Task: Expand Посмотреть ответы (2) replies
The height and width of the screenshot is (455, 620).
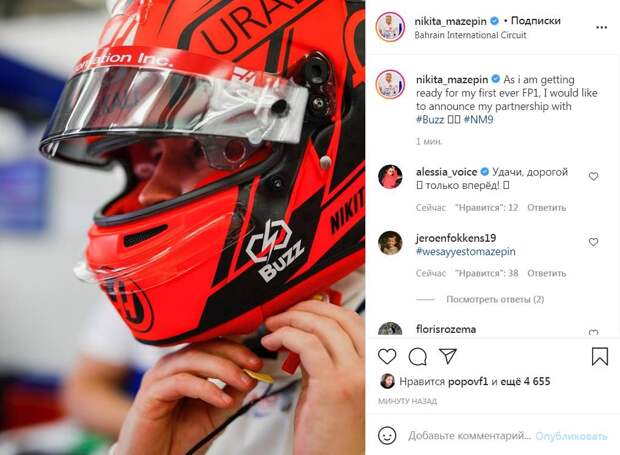Action: pos(495,299)
